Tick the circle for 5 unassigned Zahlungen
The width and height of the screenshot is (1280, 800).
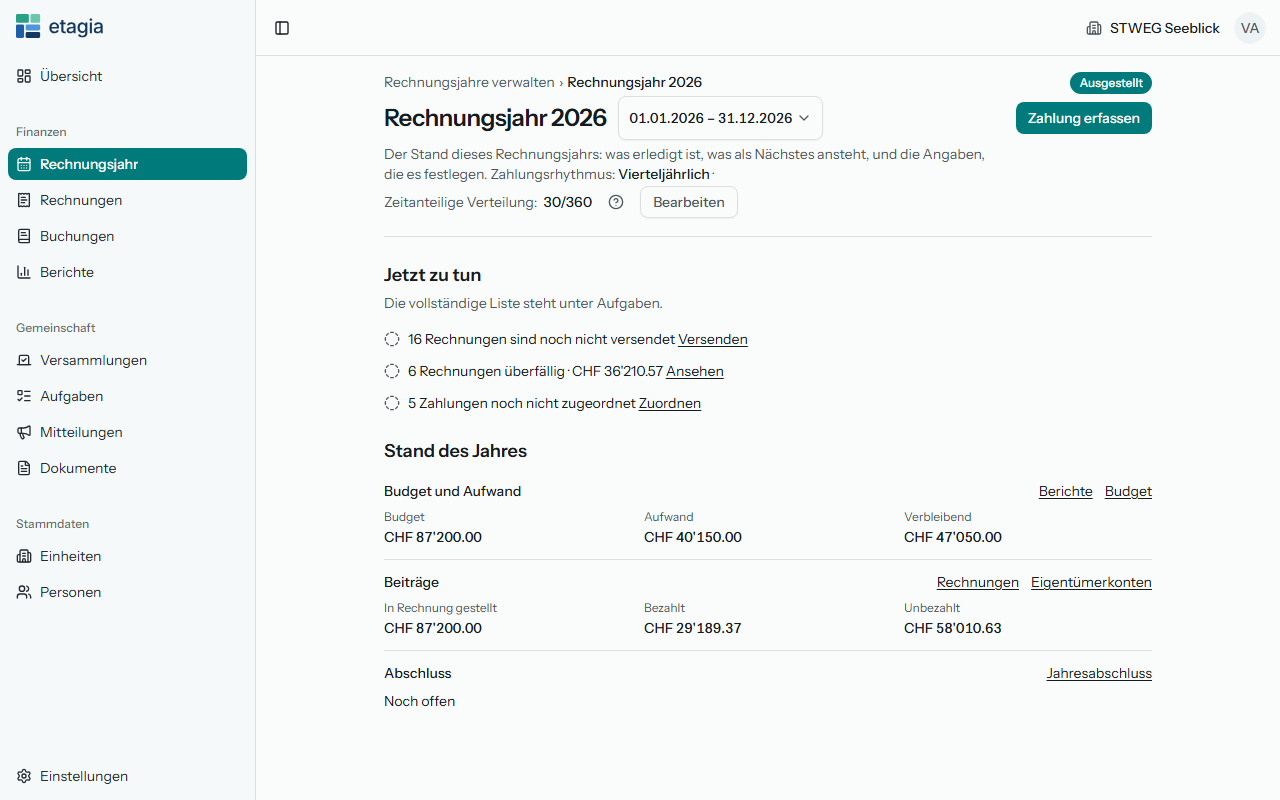tap(392, 403)
